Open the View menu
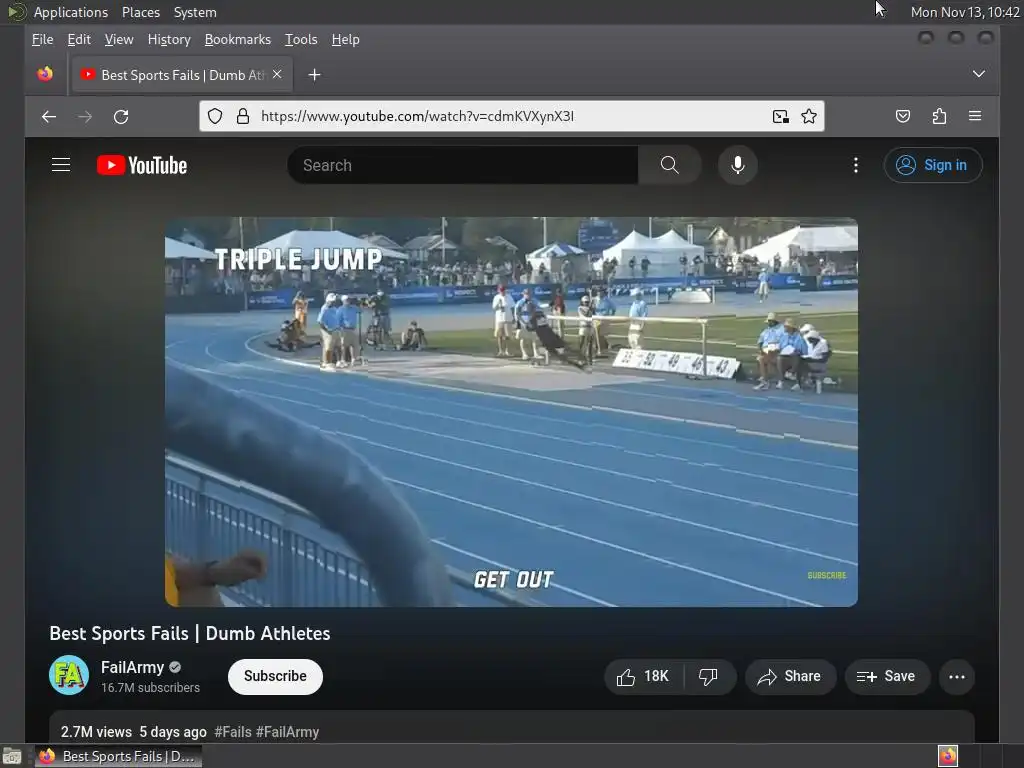This screenshot has height=768, width=1024. point(119,40)
